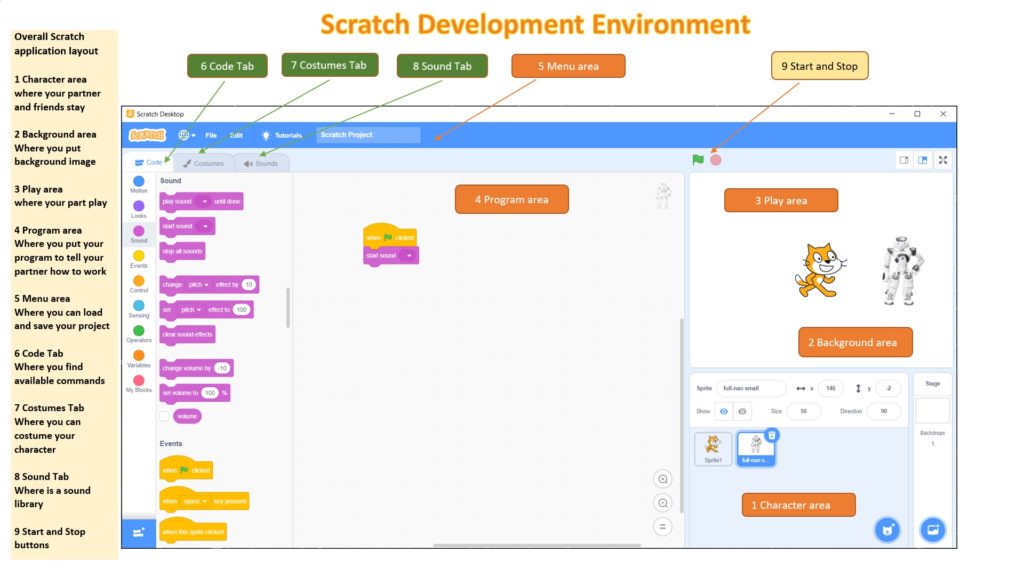Select the Motion block category
Image resolution: width=1024 pixels, height=576 pixels.
(x=139, y=184)
